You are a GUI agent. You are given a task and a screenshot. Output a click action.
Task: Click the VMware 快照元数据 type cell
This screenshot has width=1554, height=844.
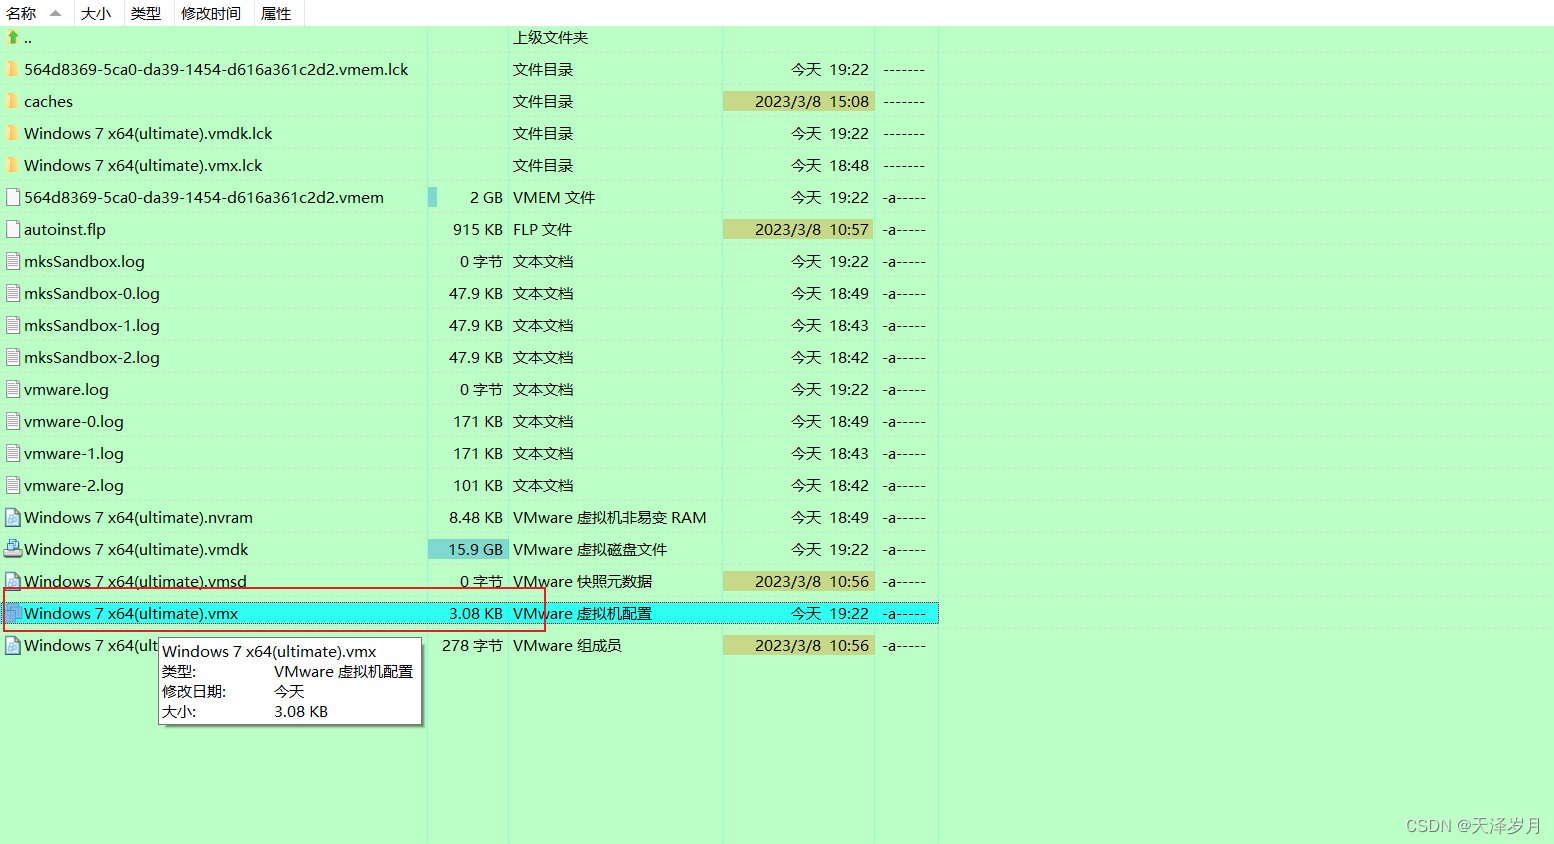[582, 581]
